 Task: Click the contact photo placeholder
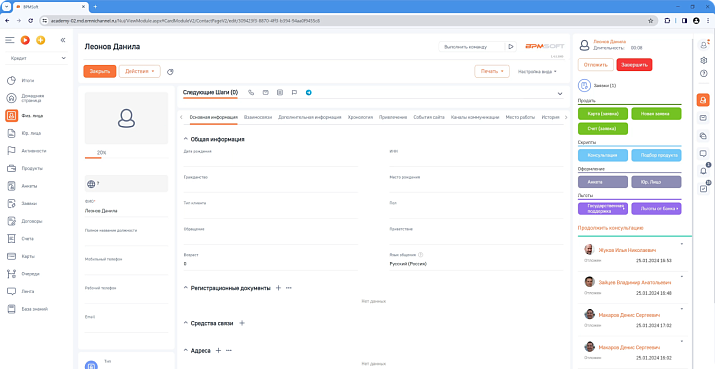[x=126, y=118]
